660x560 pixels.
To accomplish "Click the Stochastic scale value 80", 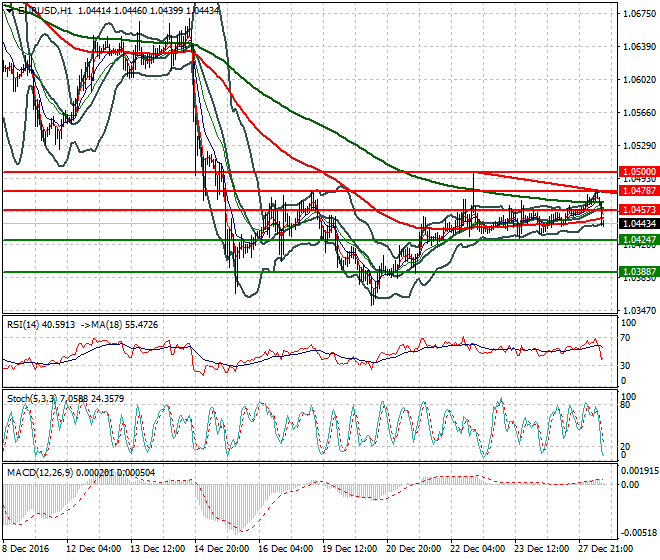I will pyautogui.click(x=626, y=405).
